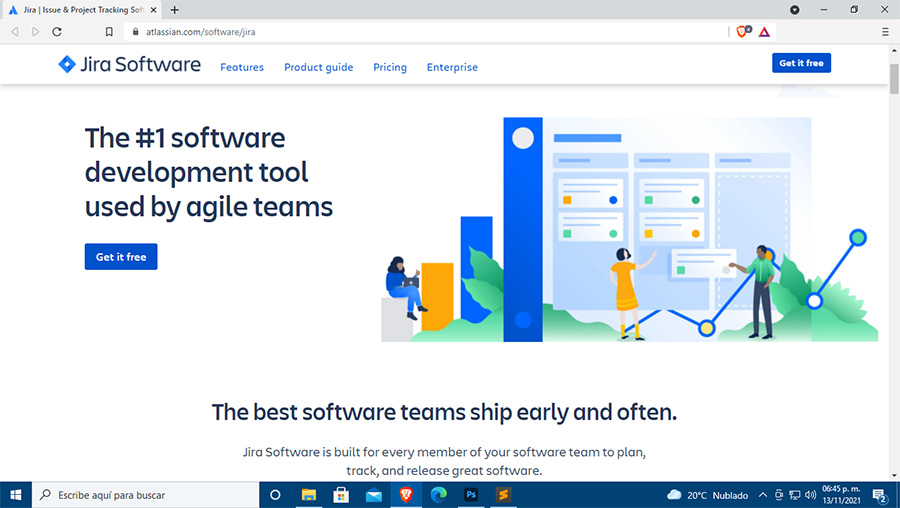This screenshot has width=900, height=508.
Task: Go back with browser back arrow
Action: pos(15,32)
